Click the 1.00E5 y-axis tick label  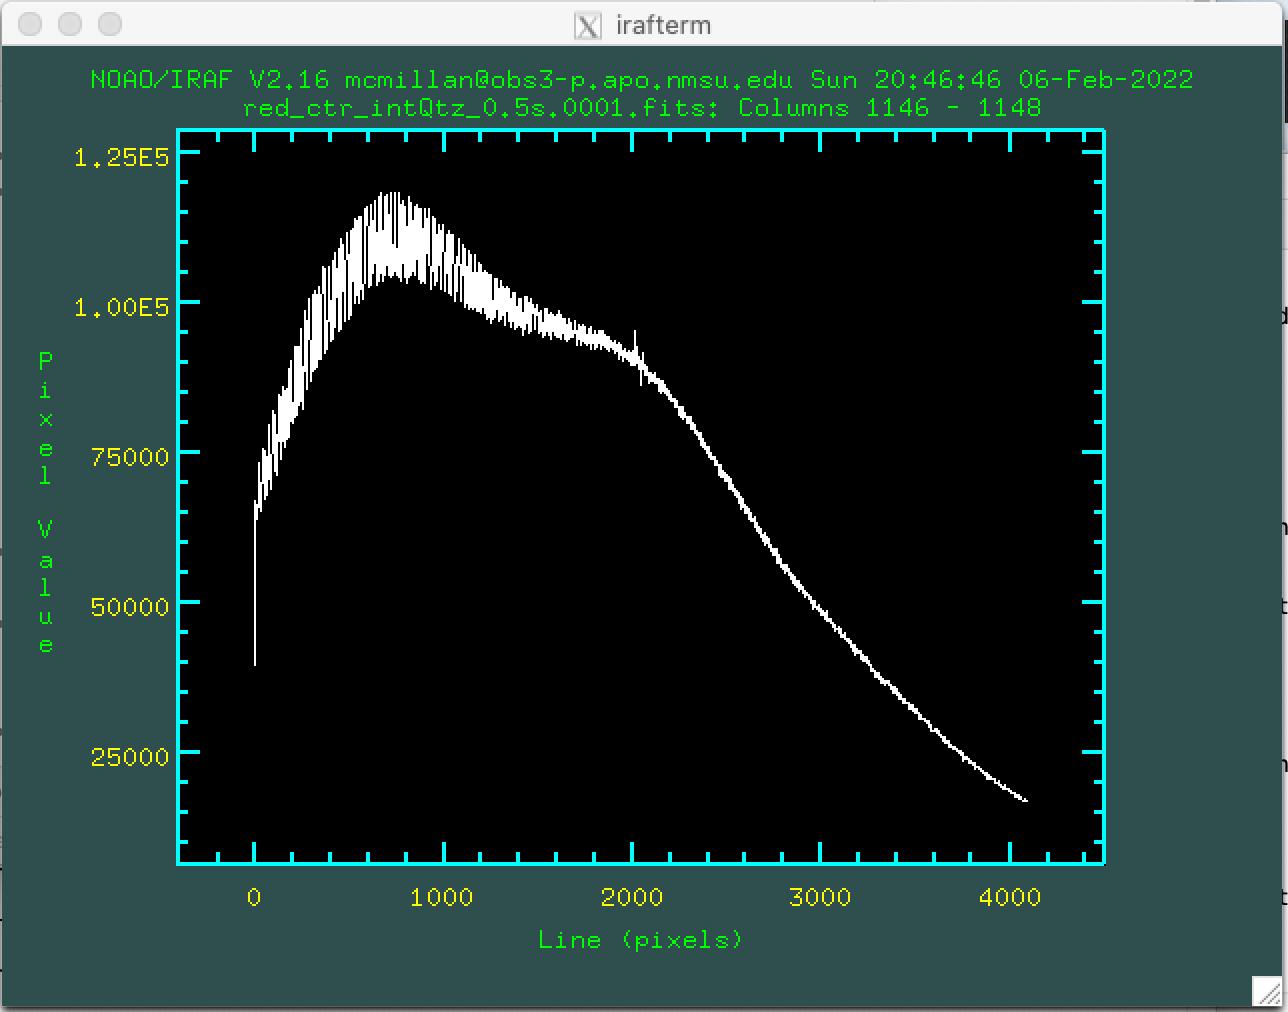pos(121,307)
